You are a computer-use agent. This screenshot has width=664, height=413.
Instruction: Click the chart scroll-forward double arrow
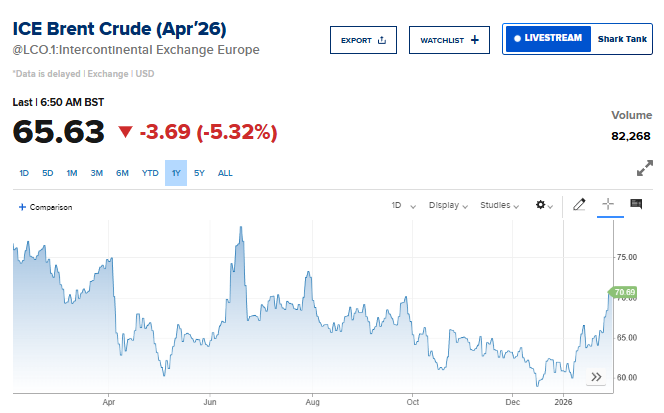pos(596,377)
